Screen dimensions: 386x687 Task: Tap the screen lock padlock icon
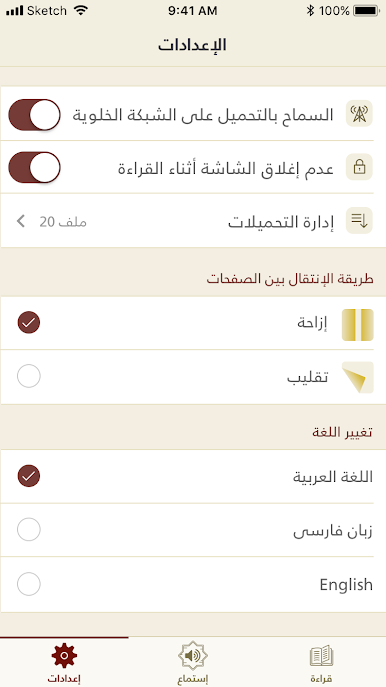tap(359, 167)
